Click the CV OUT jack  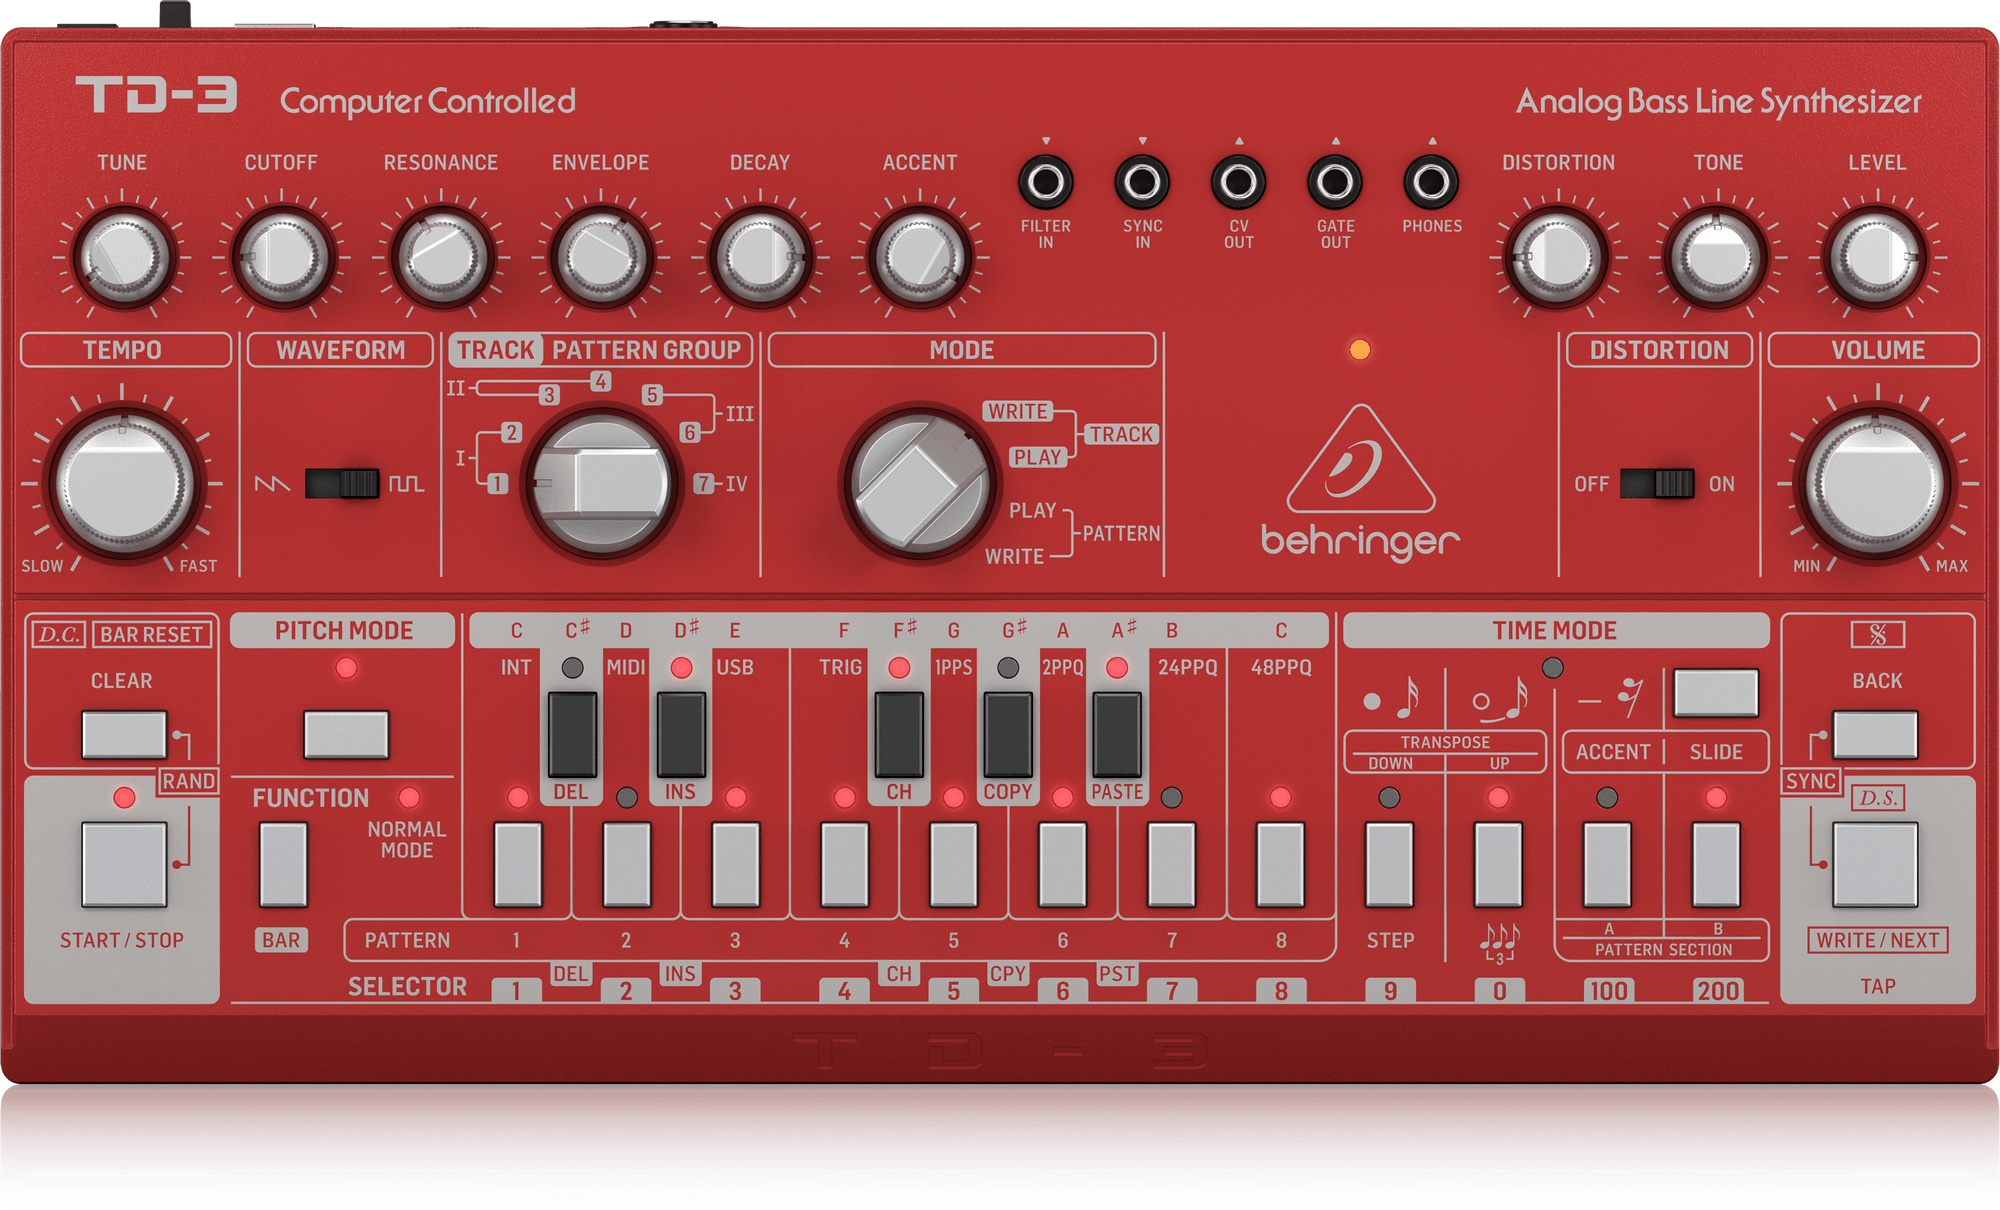pyautogui.click(x=1238, y=182)
